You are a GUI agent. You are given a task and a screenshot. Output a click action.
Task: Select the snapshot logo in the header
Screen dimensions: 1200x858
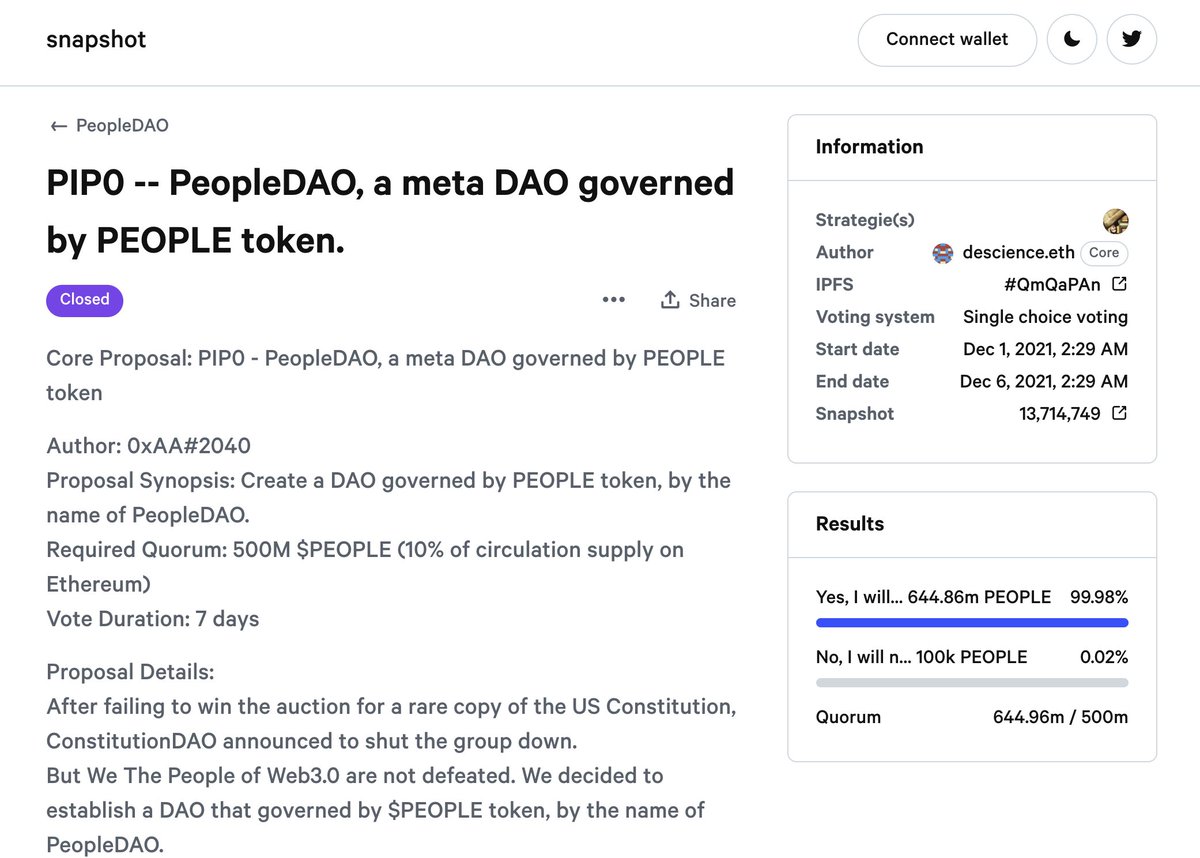click(x=96, y=39)
